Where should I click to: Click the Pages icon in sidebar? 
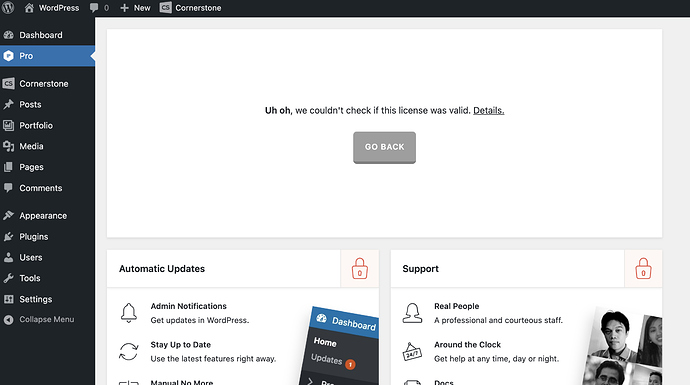pyautogui.click(x=8, y=167)
